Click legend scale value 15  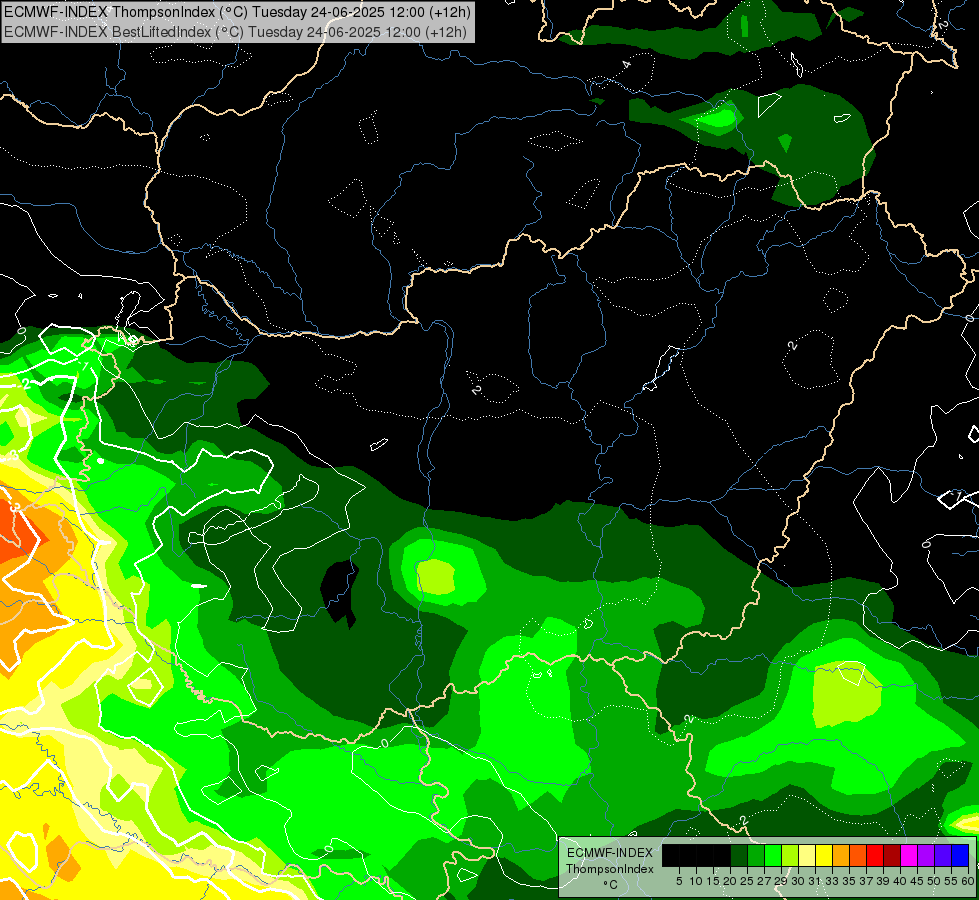[x=713, y=881]
